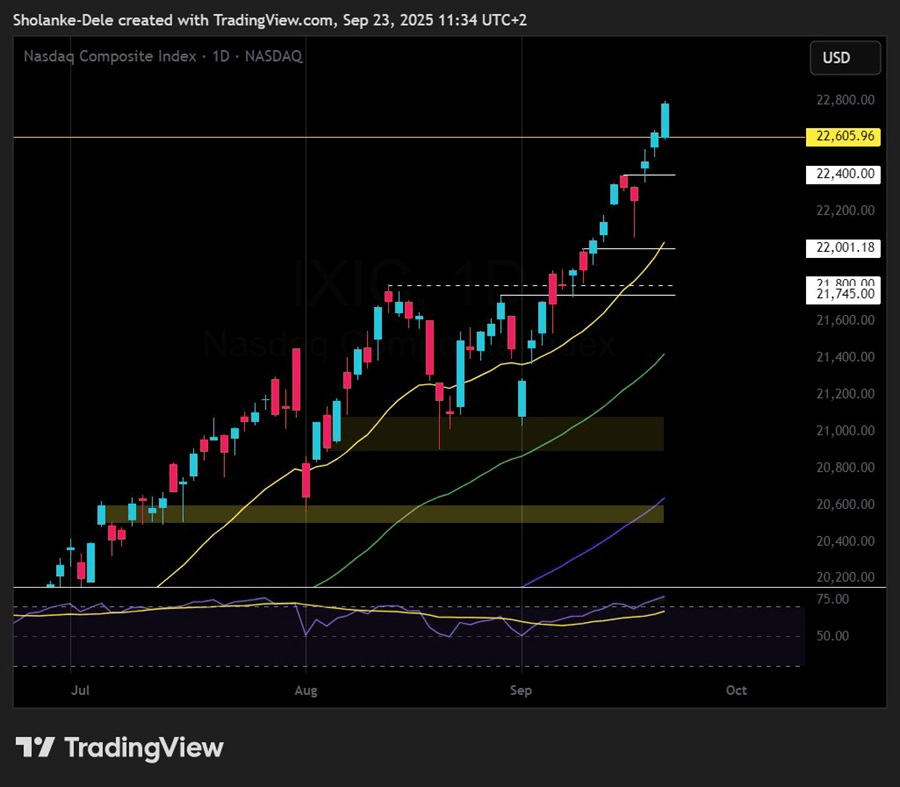This screenshot has height=787, width=900.
Task: Click the 20,200.00 axis value
Action: click(x=845, y=577)
